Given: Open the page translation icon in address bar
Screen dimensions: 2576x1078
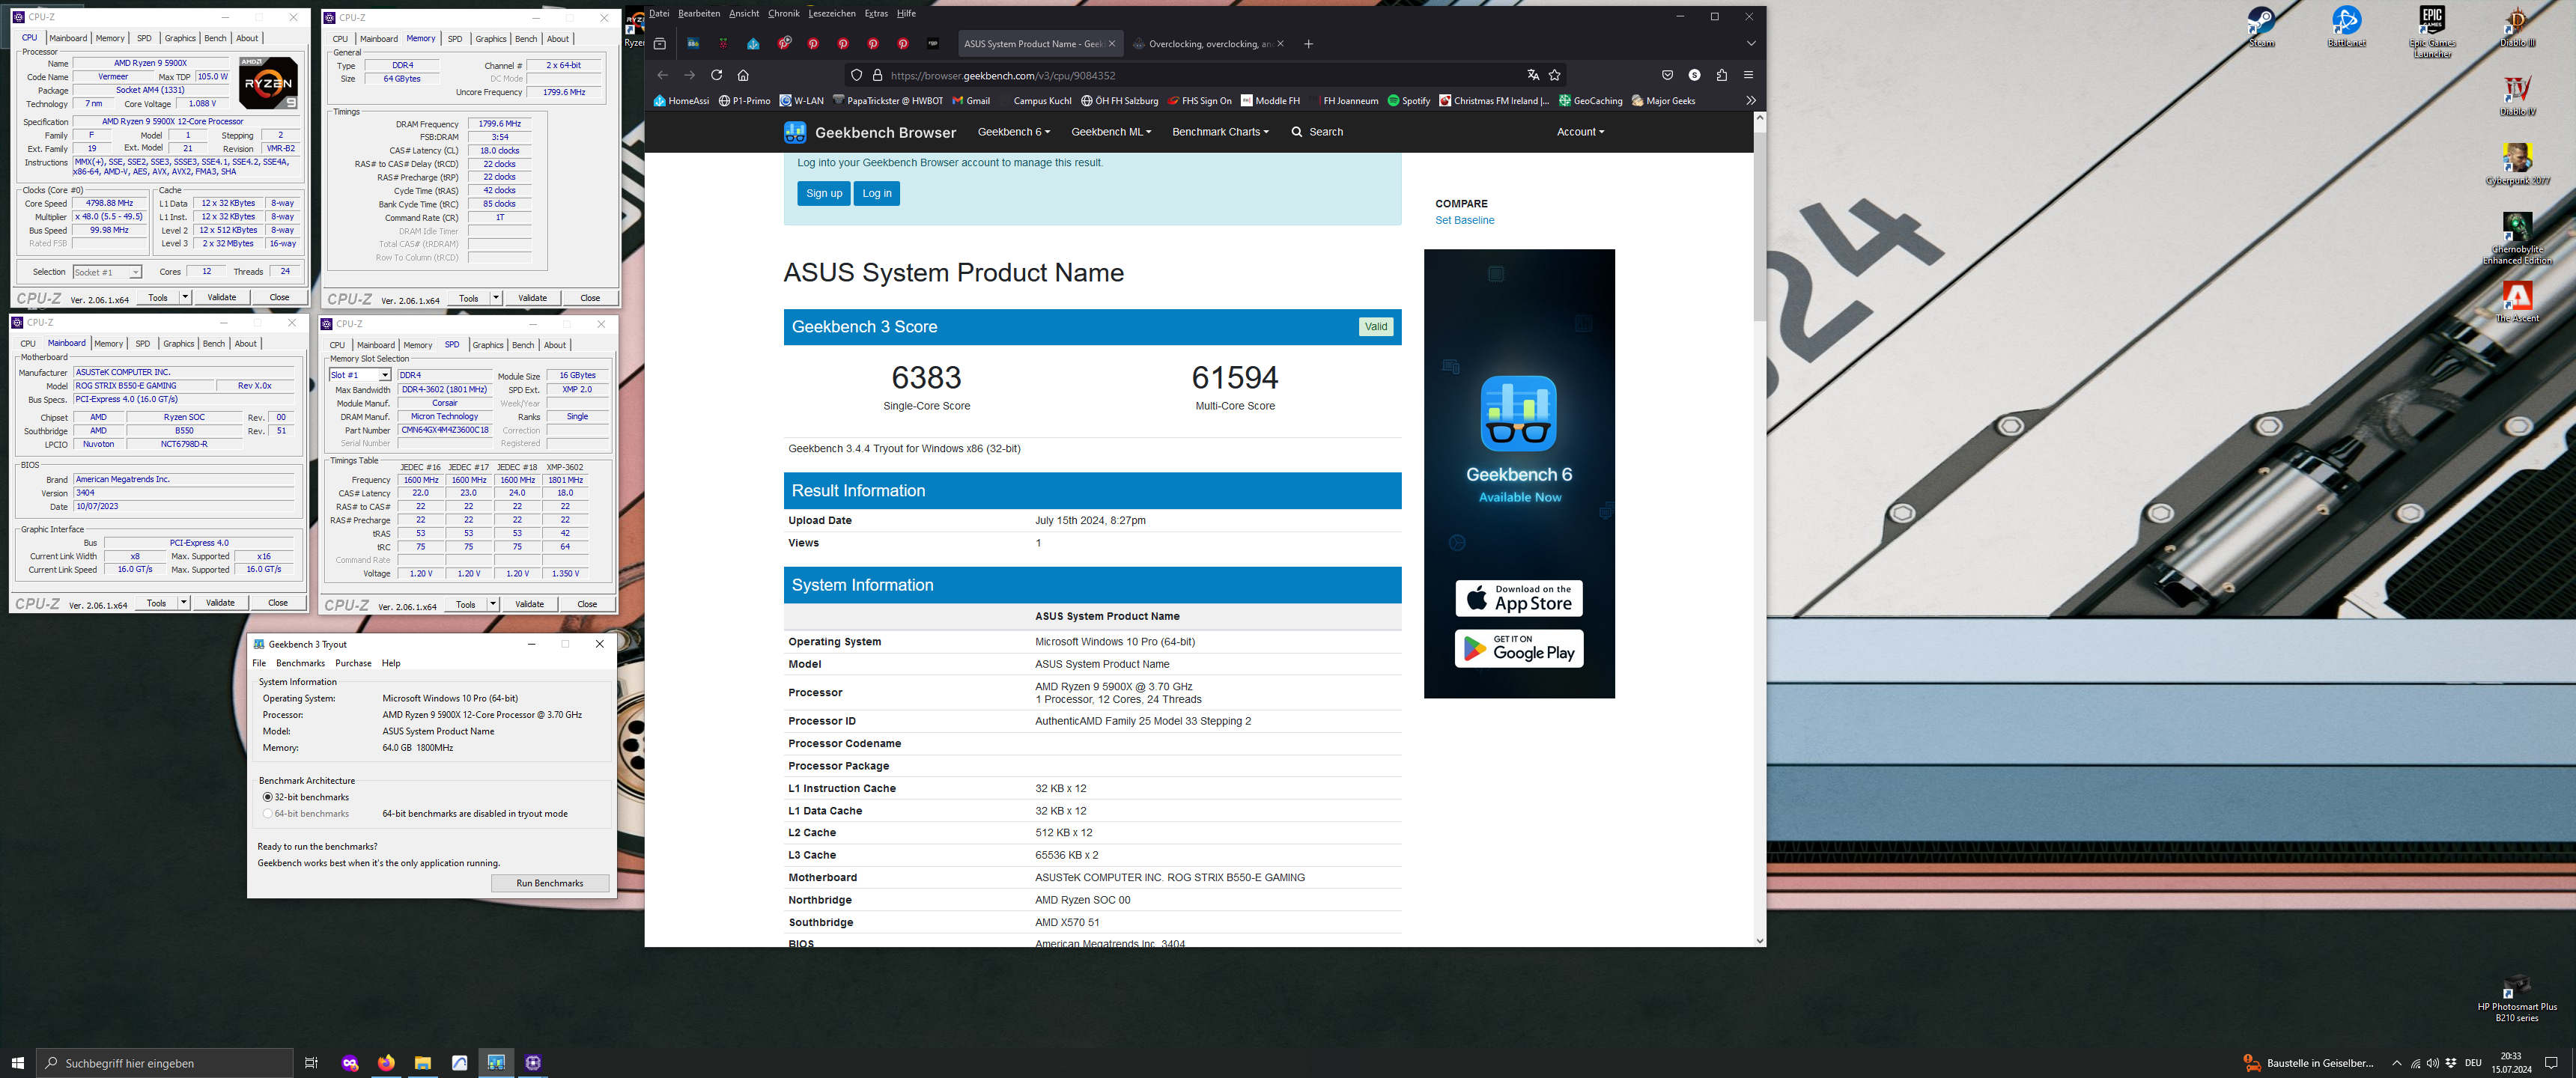Looking at the screenshot, I should 1533,75.
